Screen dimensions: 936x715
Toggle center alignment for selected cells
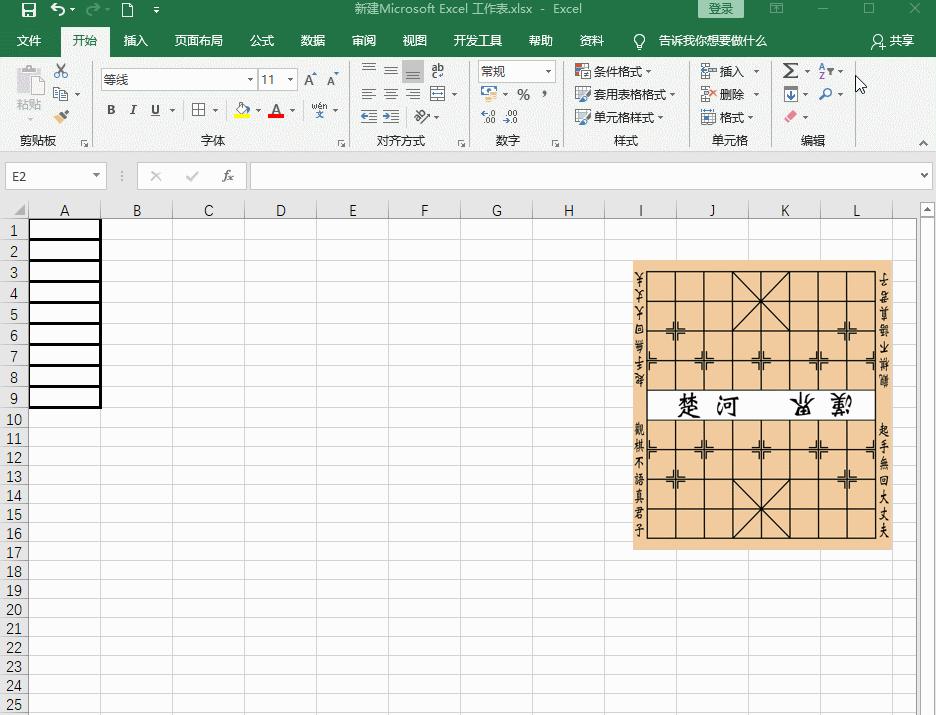pyautogui.click(x=390, y=93)
